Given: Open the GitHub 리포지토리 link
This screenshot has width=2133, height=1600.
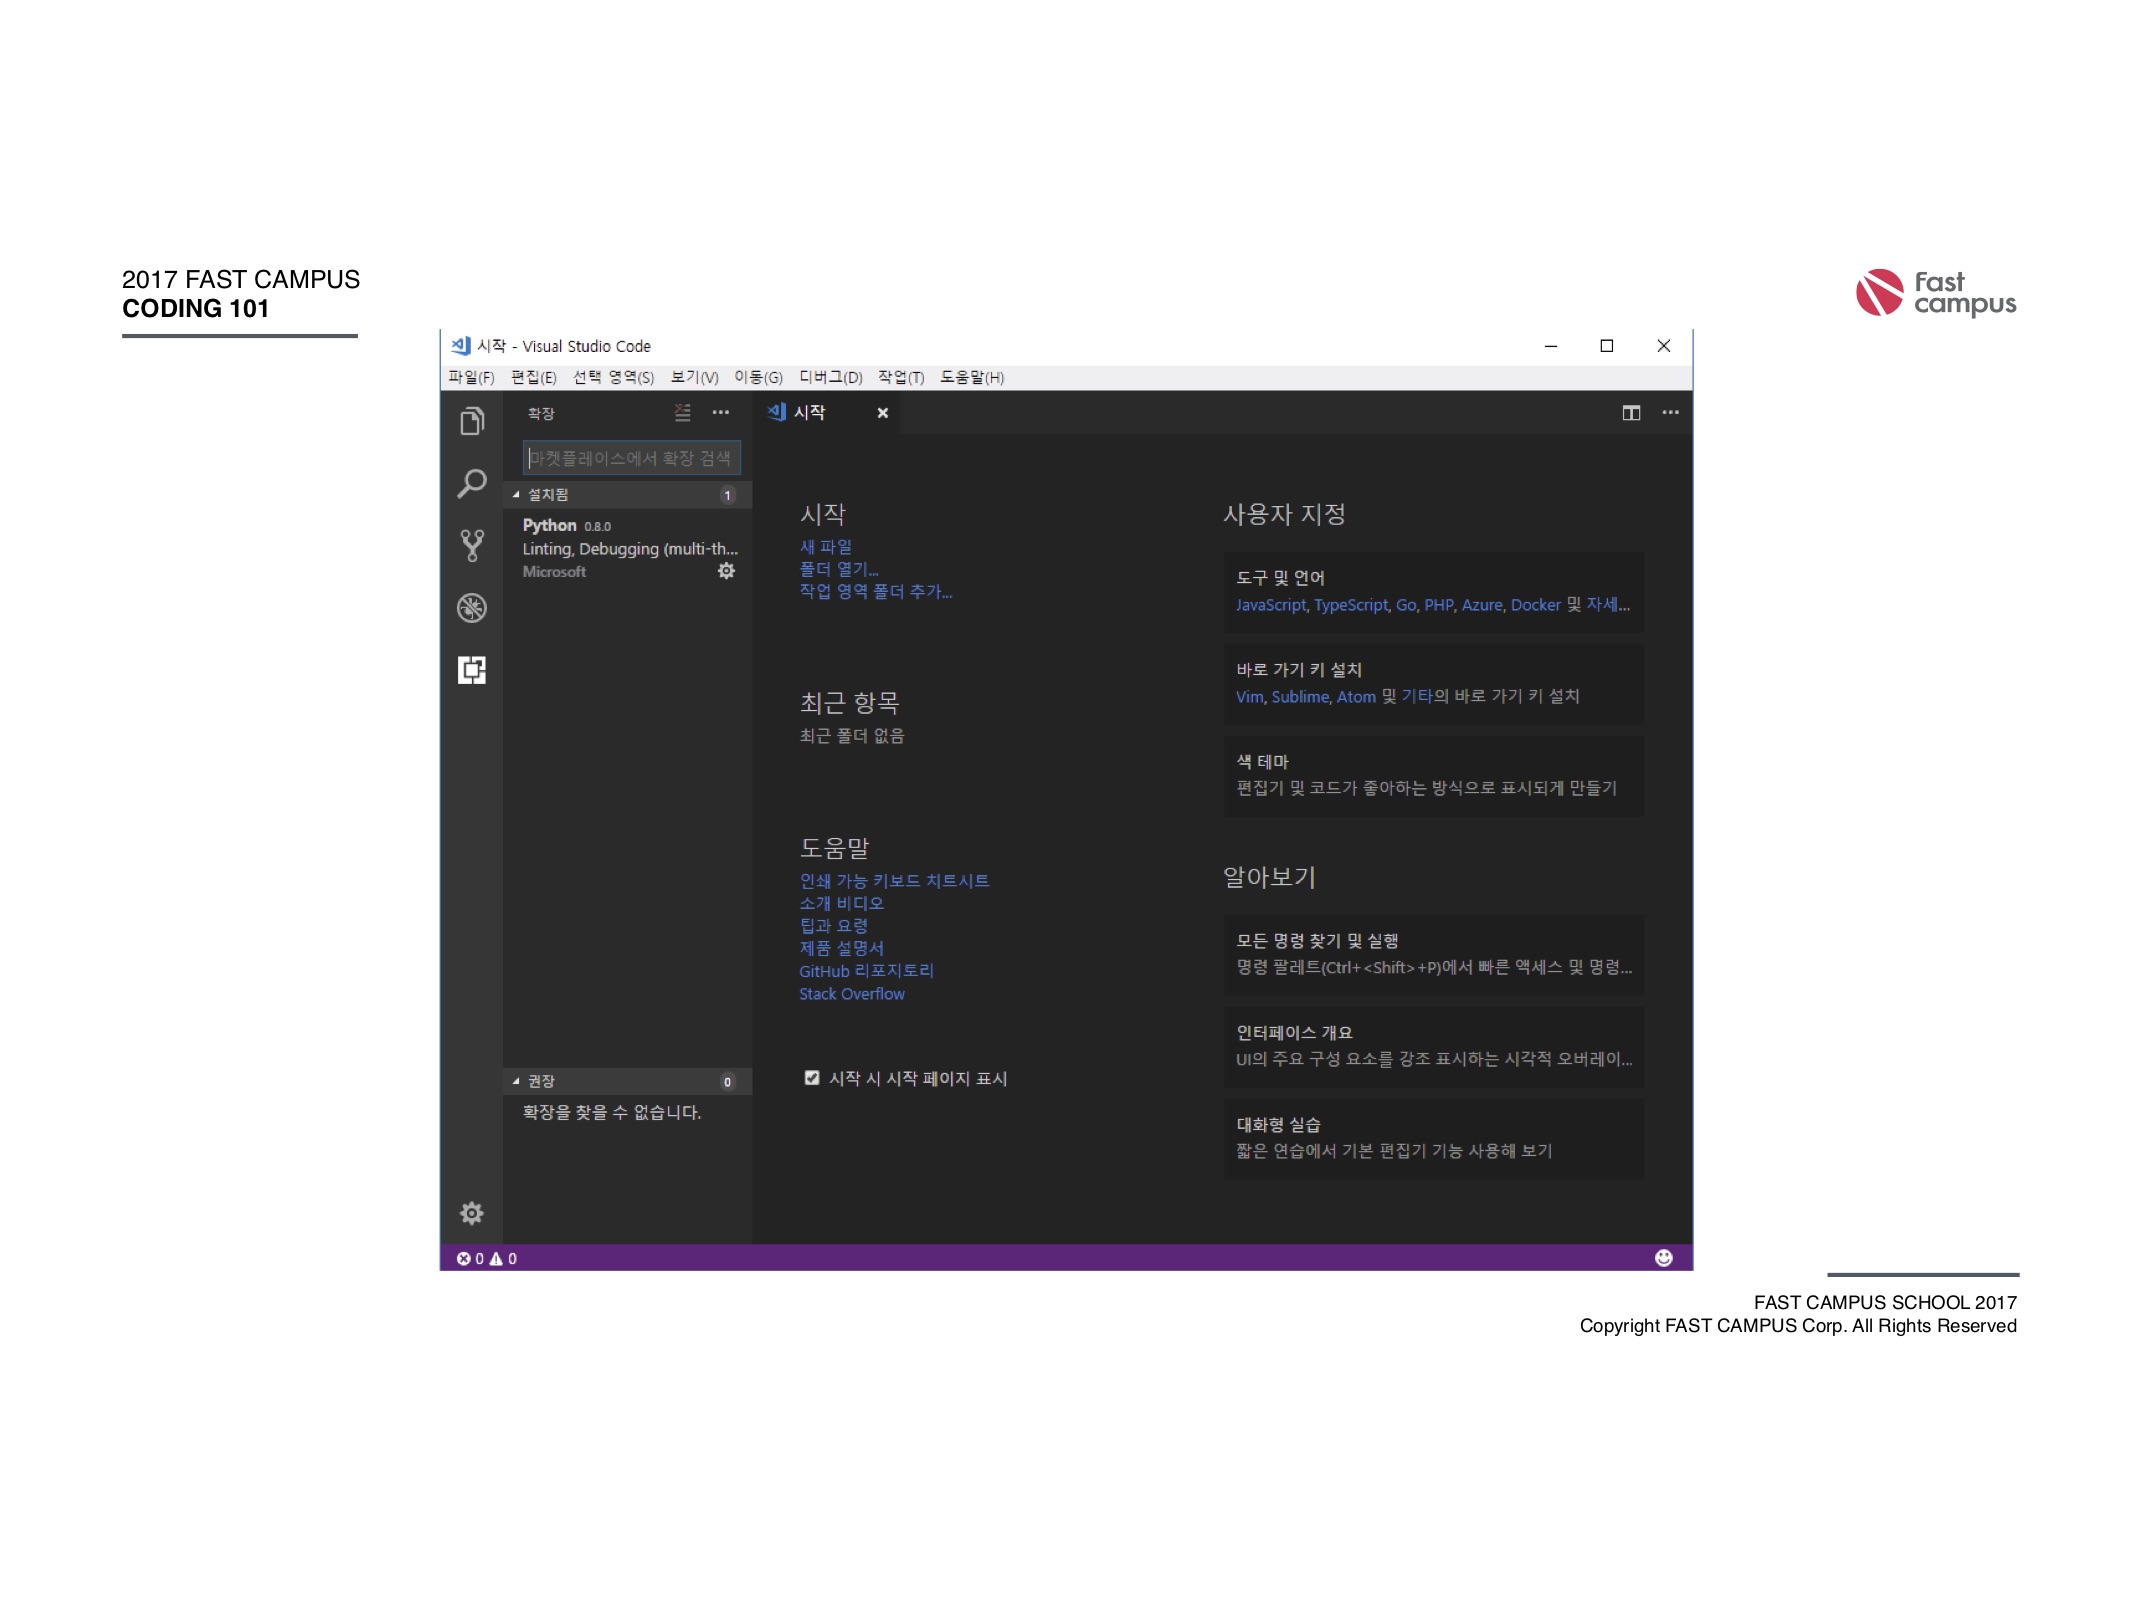Looking at the screenshot, I should pos(867,971).
